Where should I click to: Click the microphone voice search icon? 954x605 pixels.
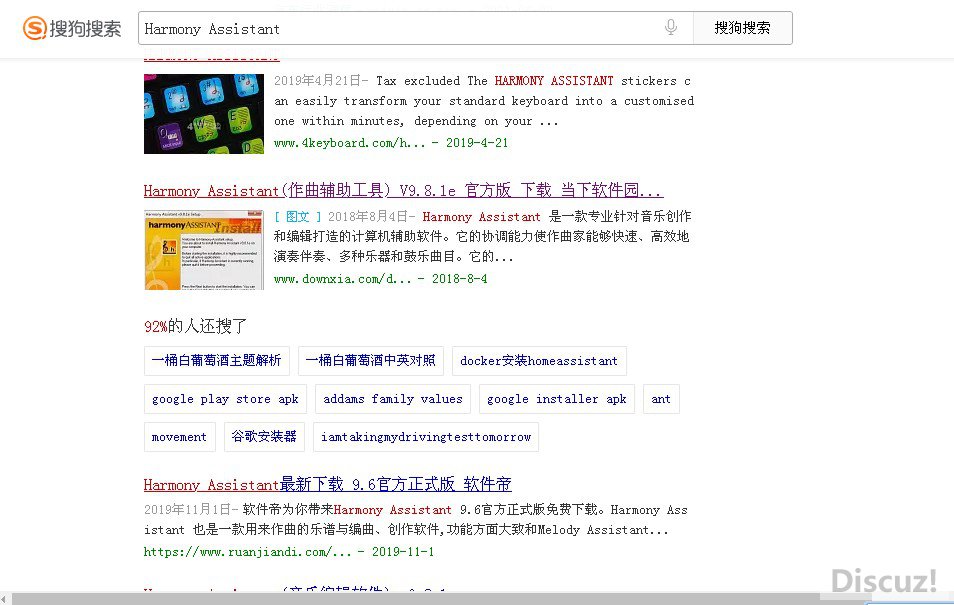pos(670,27)
